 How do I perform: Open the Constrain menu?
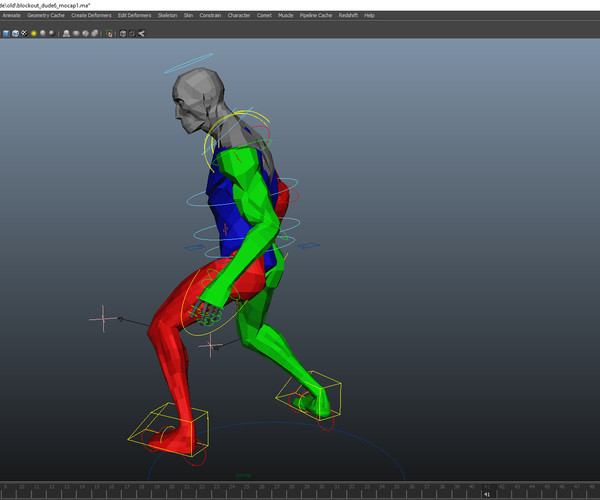[210, 16]
